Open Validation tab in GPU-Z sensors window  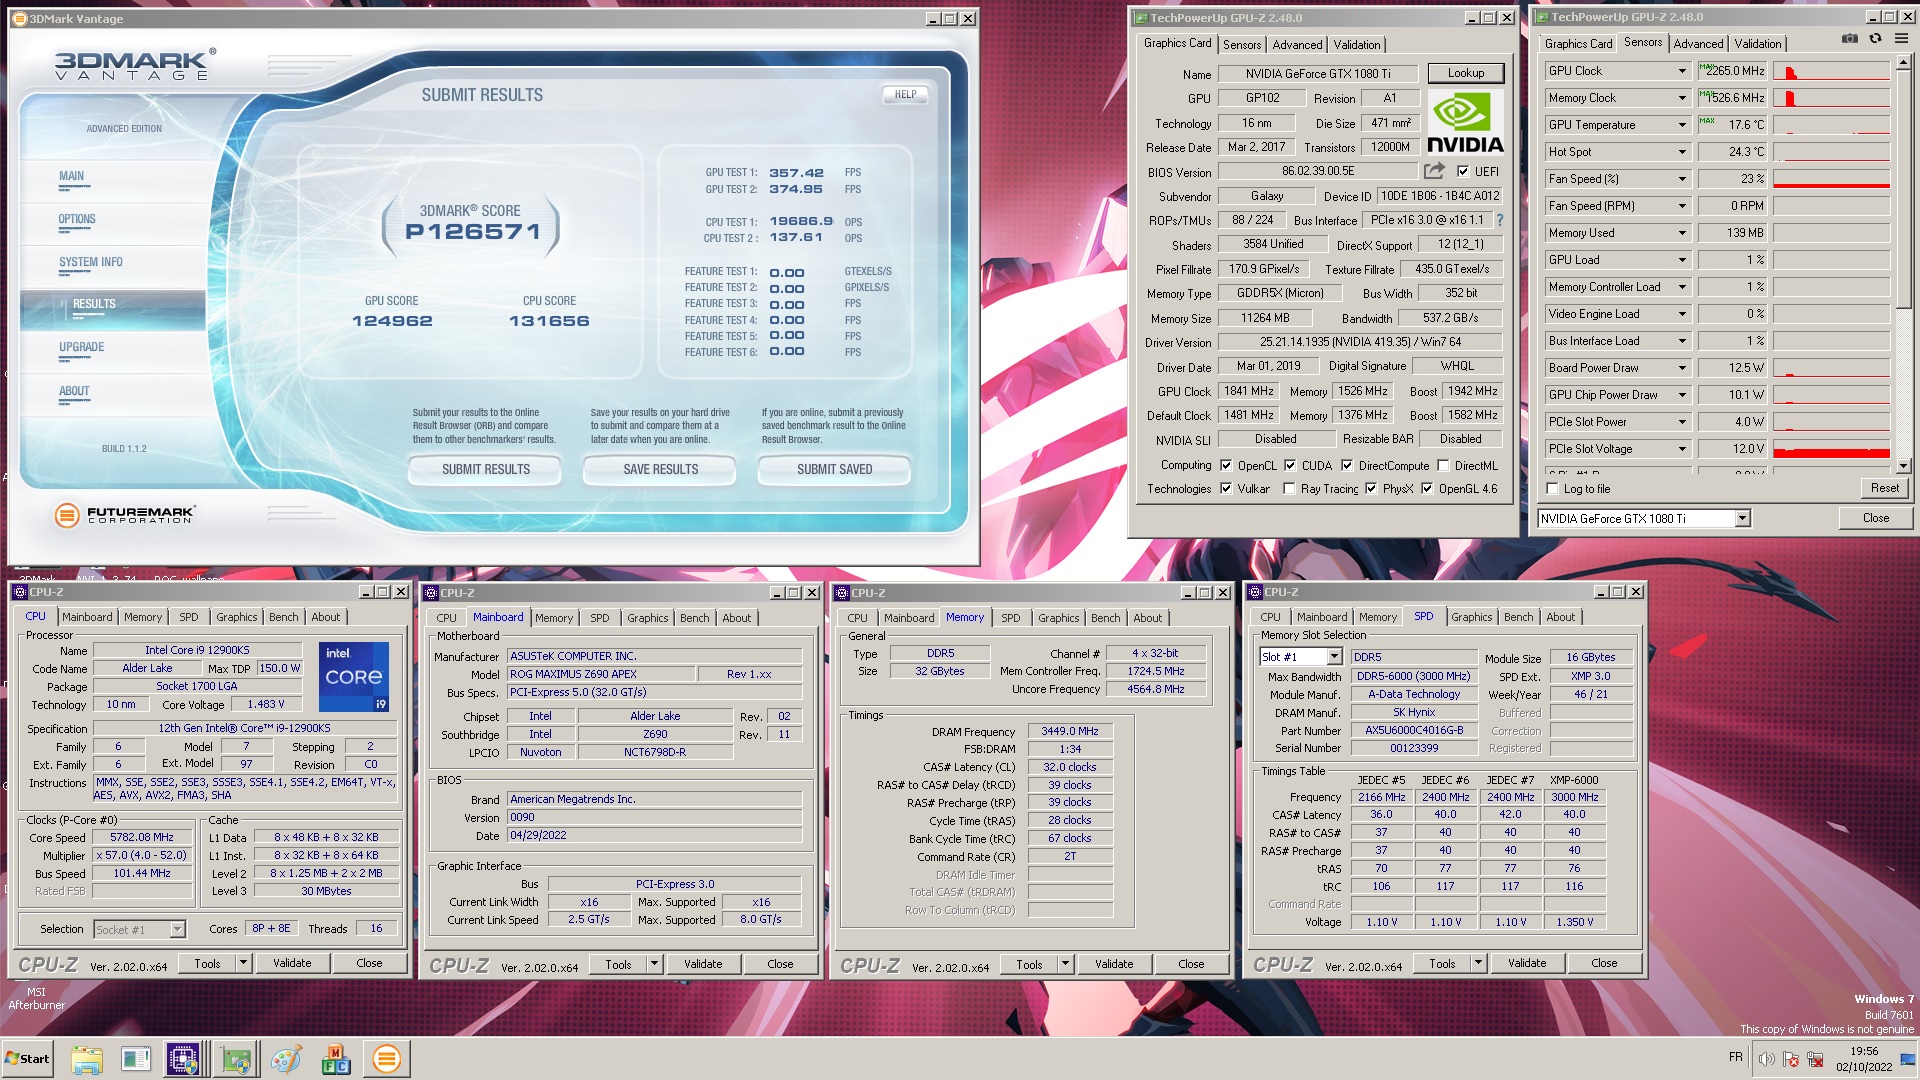1757,44
